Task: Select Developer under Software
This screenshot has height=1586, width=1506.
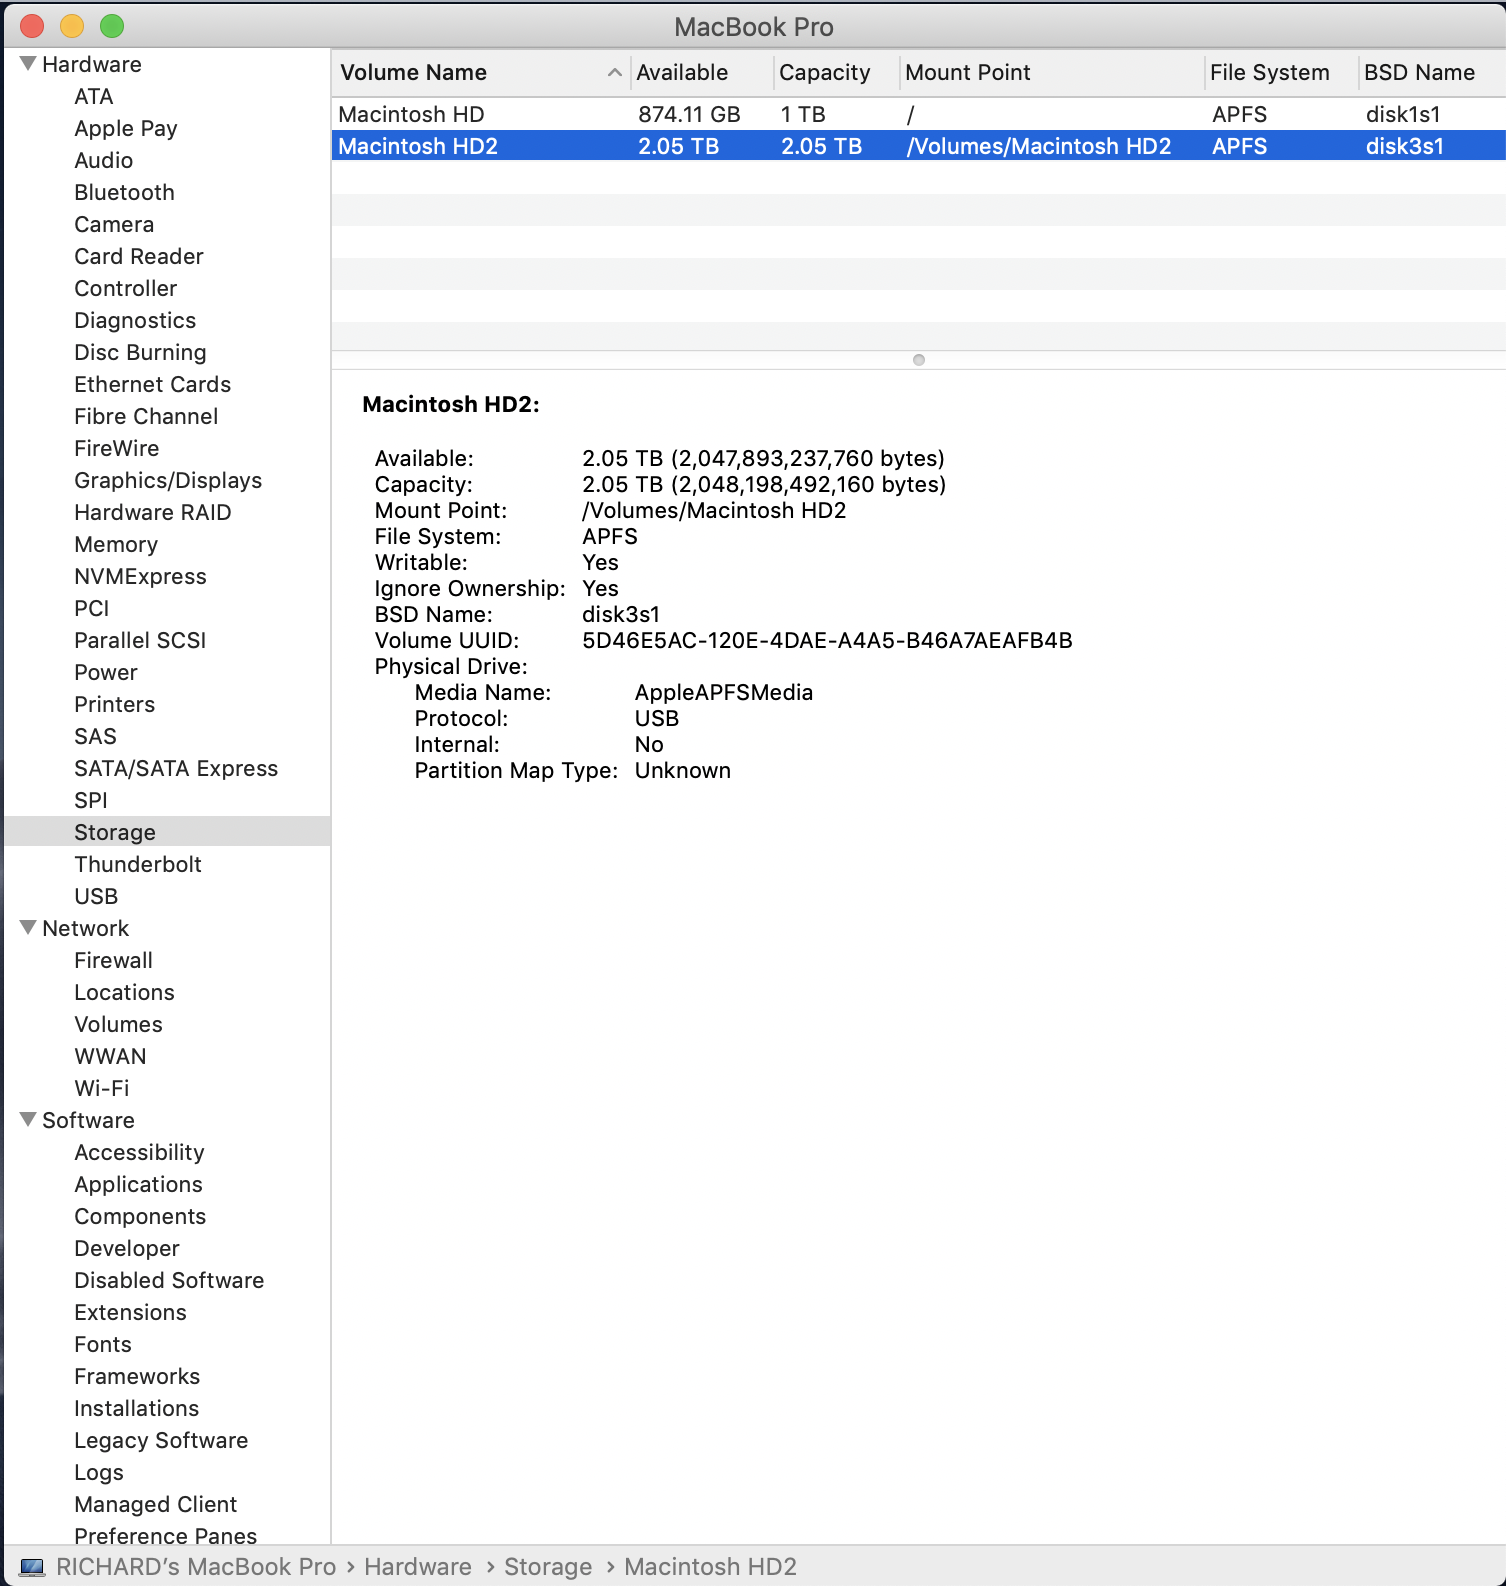Action: [x=127, y=1248]
